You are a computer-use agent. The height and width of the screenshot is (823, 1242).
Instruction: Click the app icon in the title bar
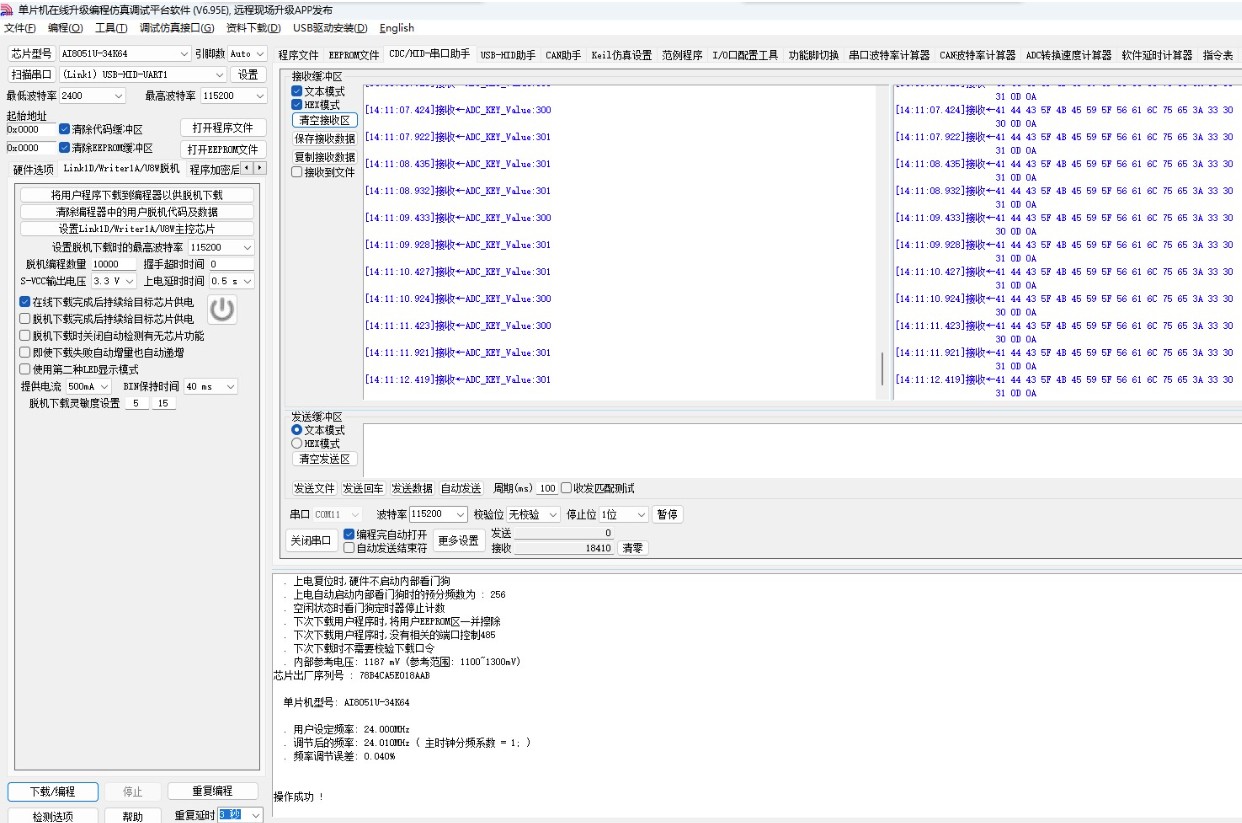[8, 9]
